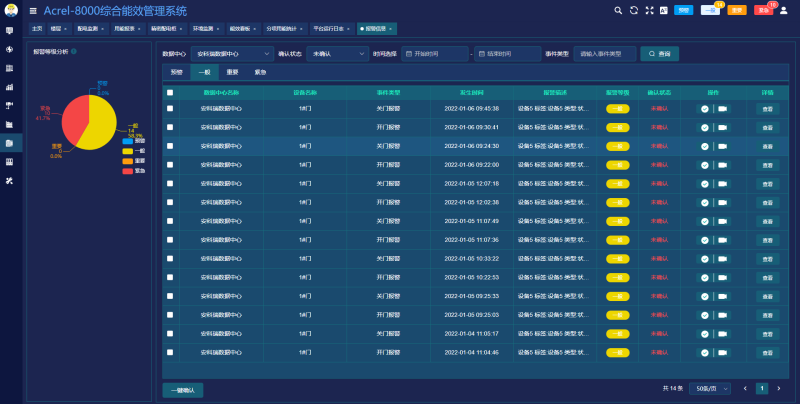Screen dimensions: 800x404
Task: Confirm the alarm at 2022-01-05 12:07:18
Action: (705, 184)
